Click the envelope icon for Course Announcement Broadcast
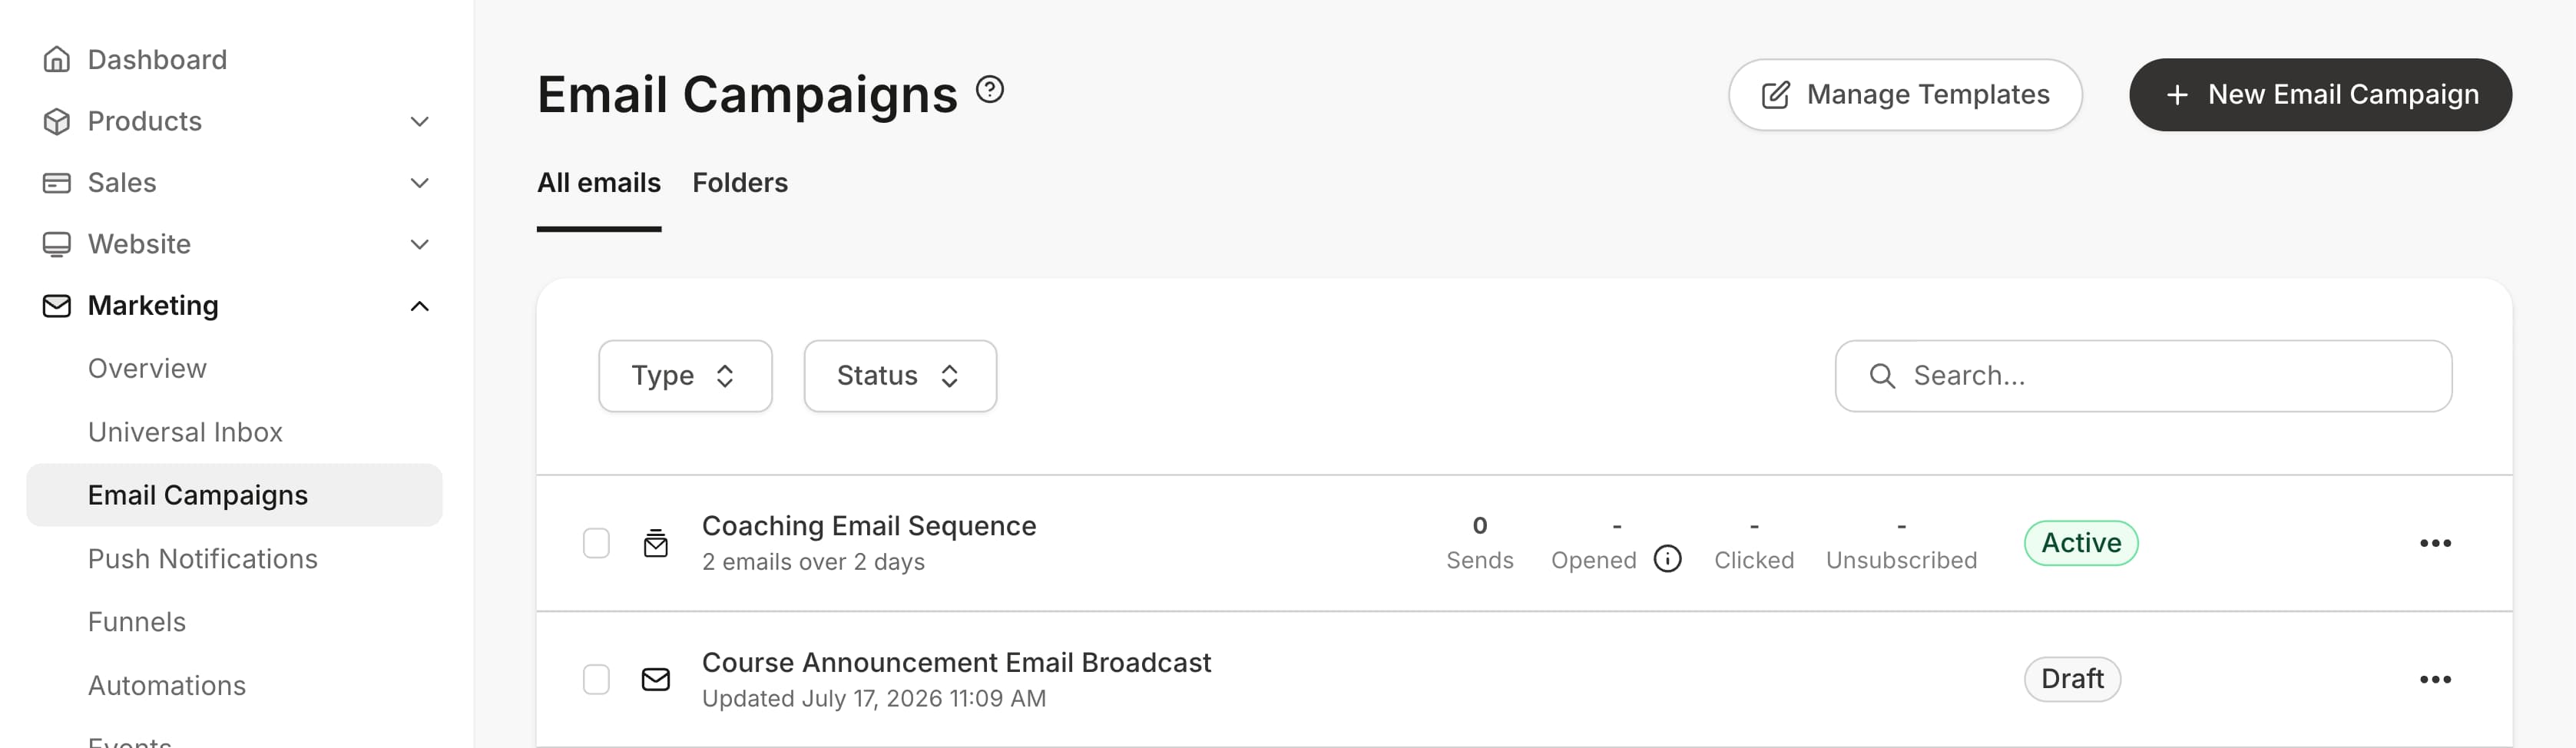This screenshot has width=2576, height=748. (656, 680)
